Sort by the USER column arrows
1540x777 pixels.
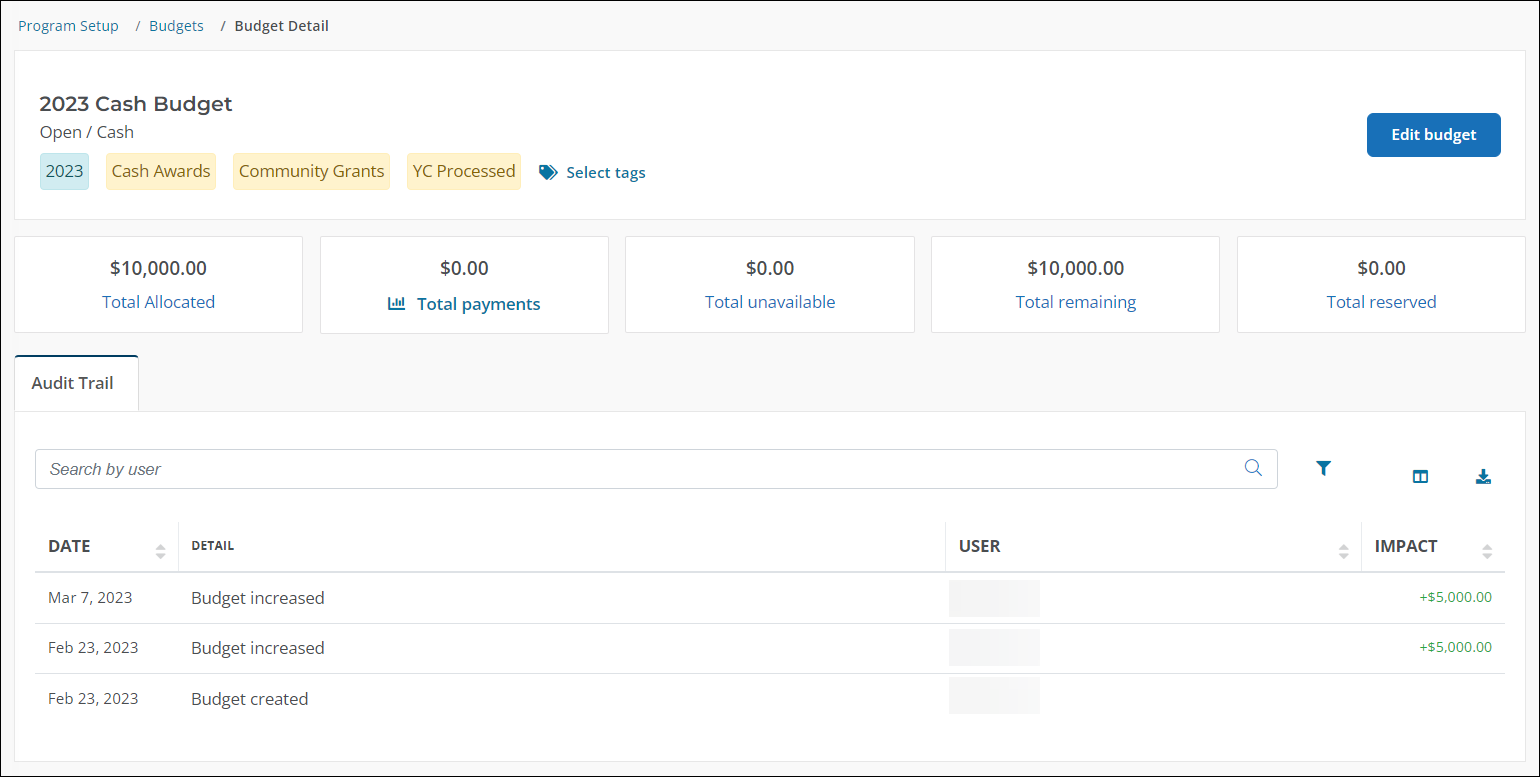point(1343,551)
